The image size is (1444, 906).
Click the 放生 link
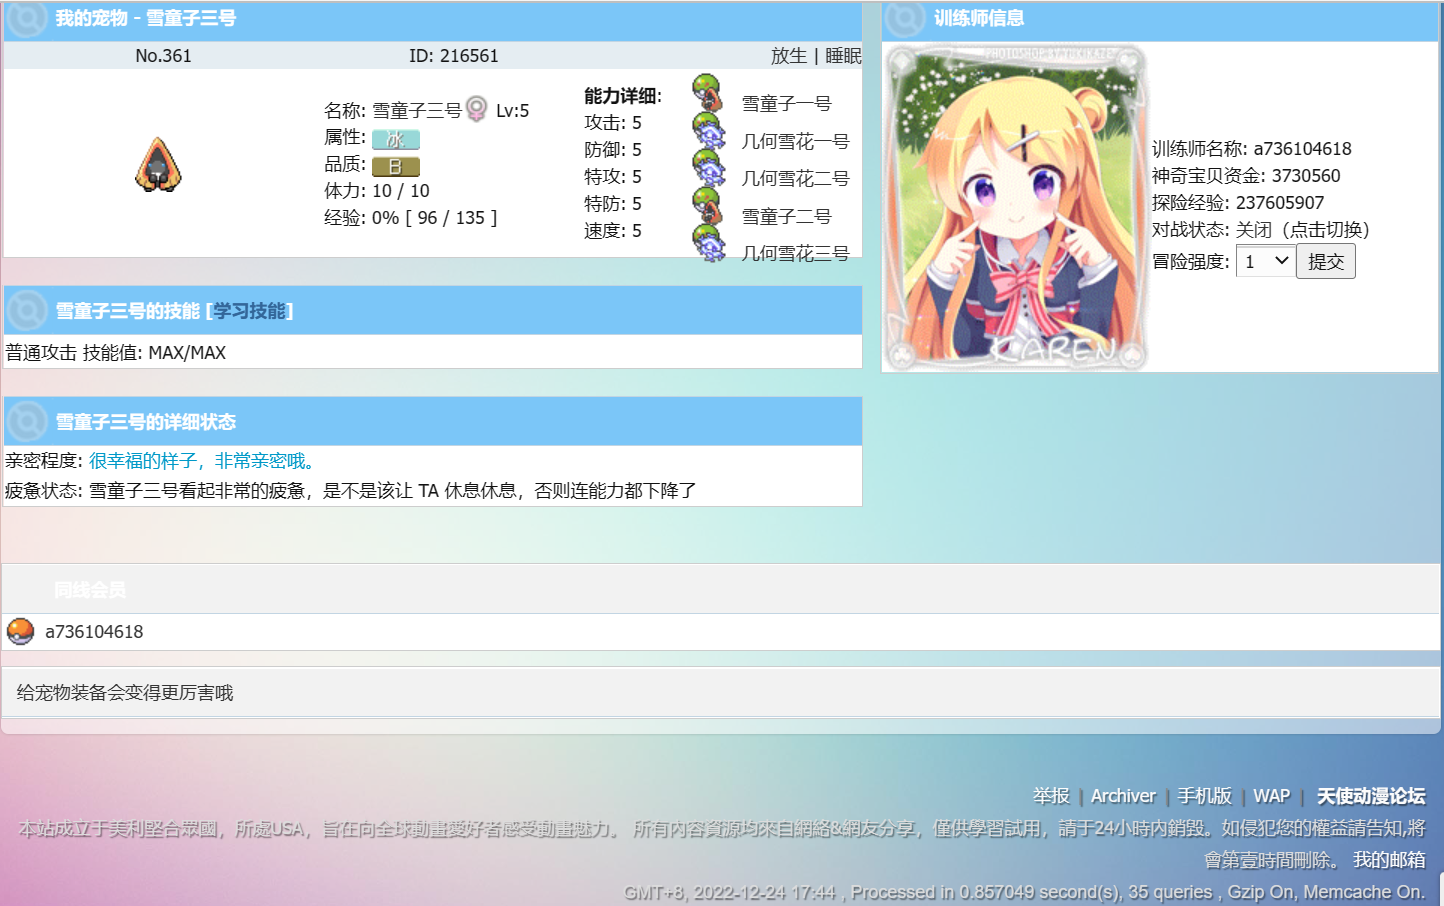(789, 56)
